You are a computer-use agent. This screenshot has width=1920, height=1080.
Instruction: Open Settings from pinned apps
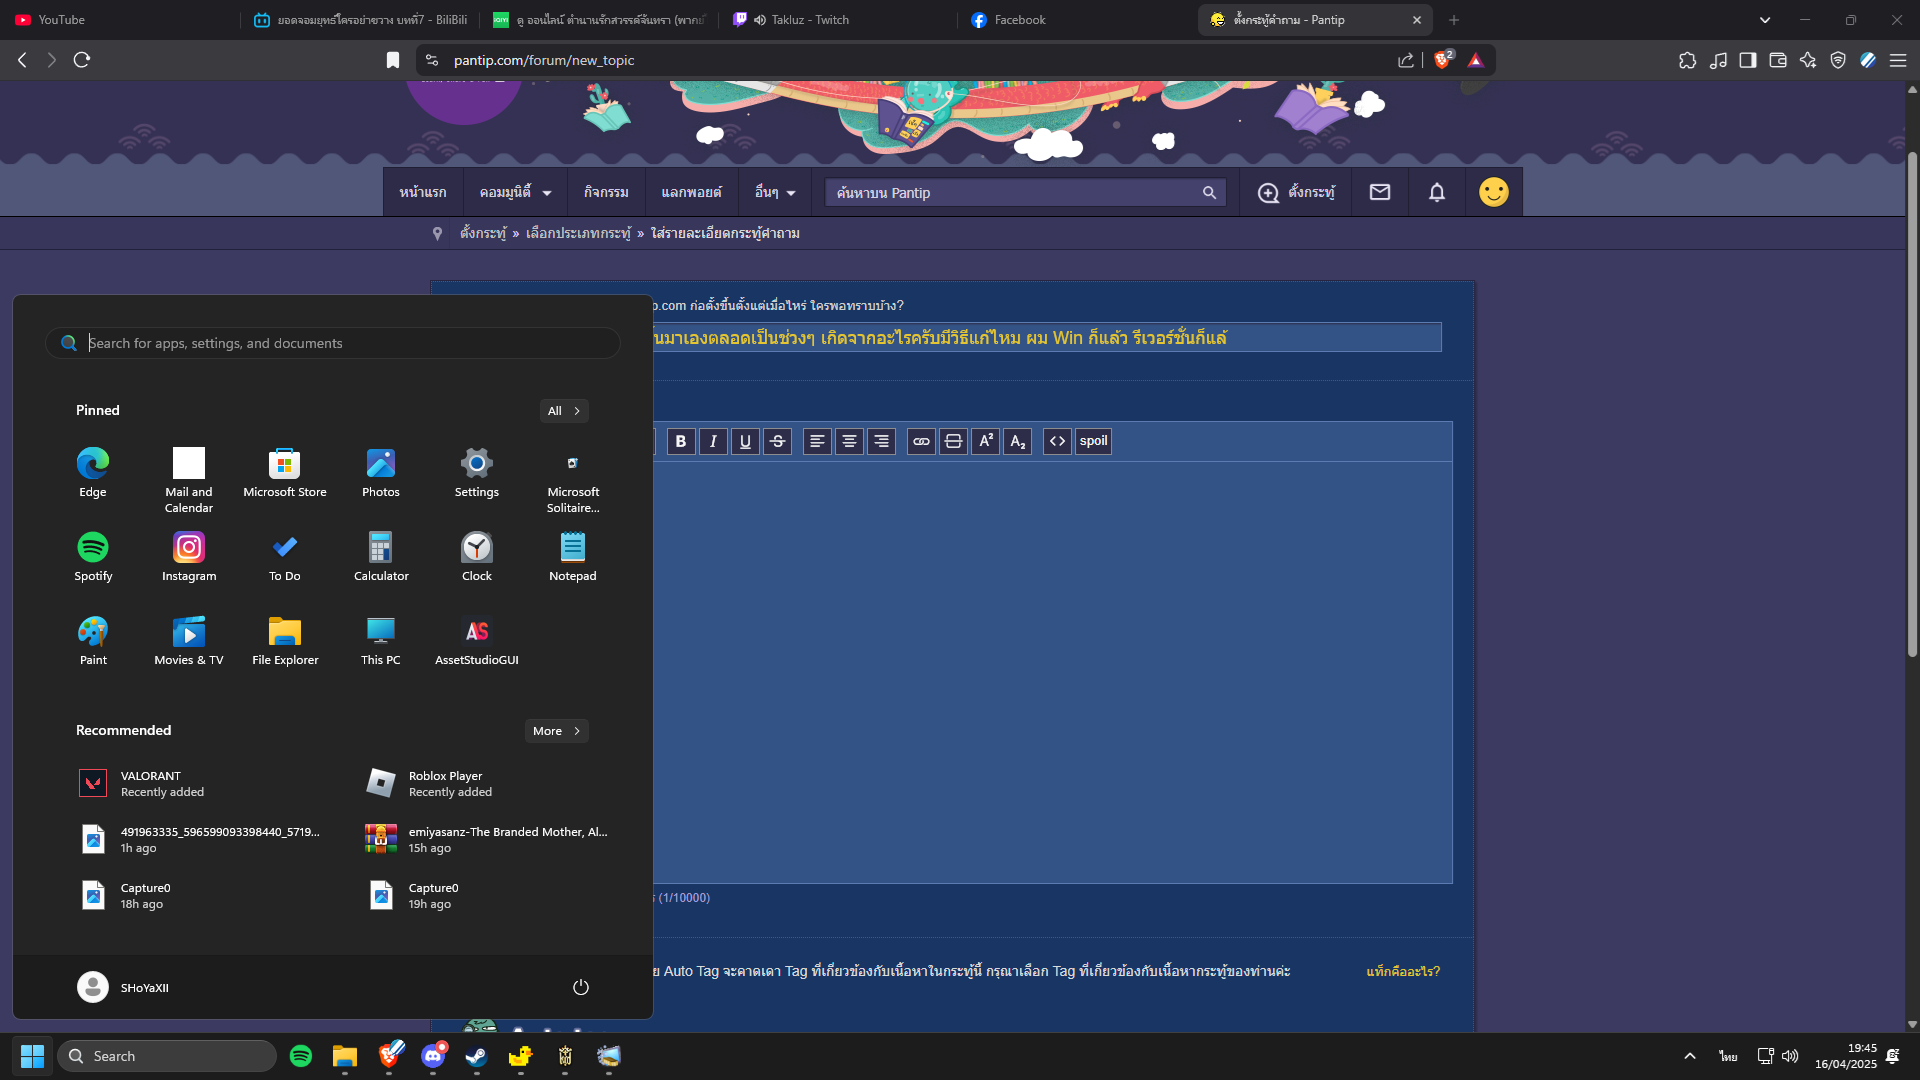pos(477,472)
